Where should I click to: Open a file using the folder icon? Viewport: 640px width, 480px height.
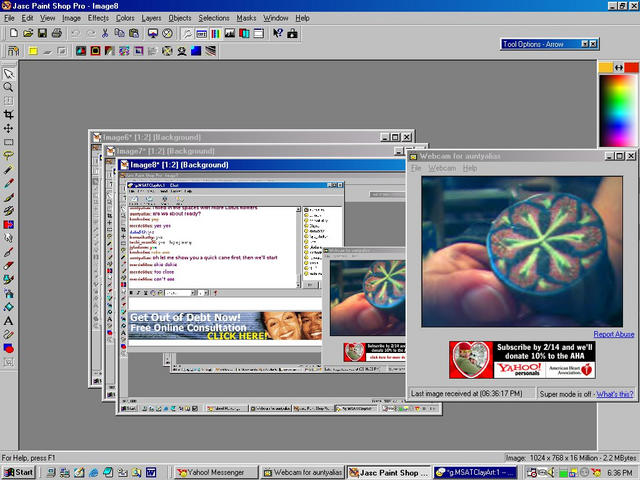tap(28, 33)
